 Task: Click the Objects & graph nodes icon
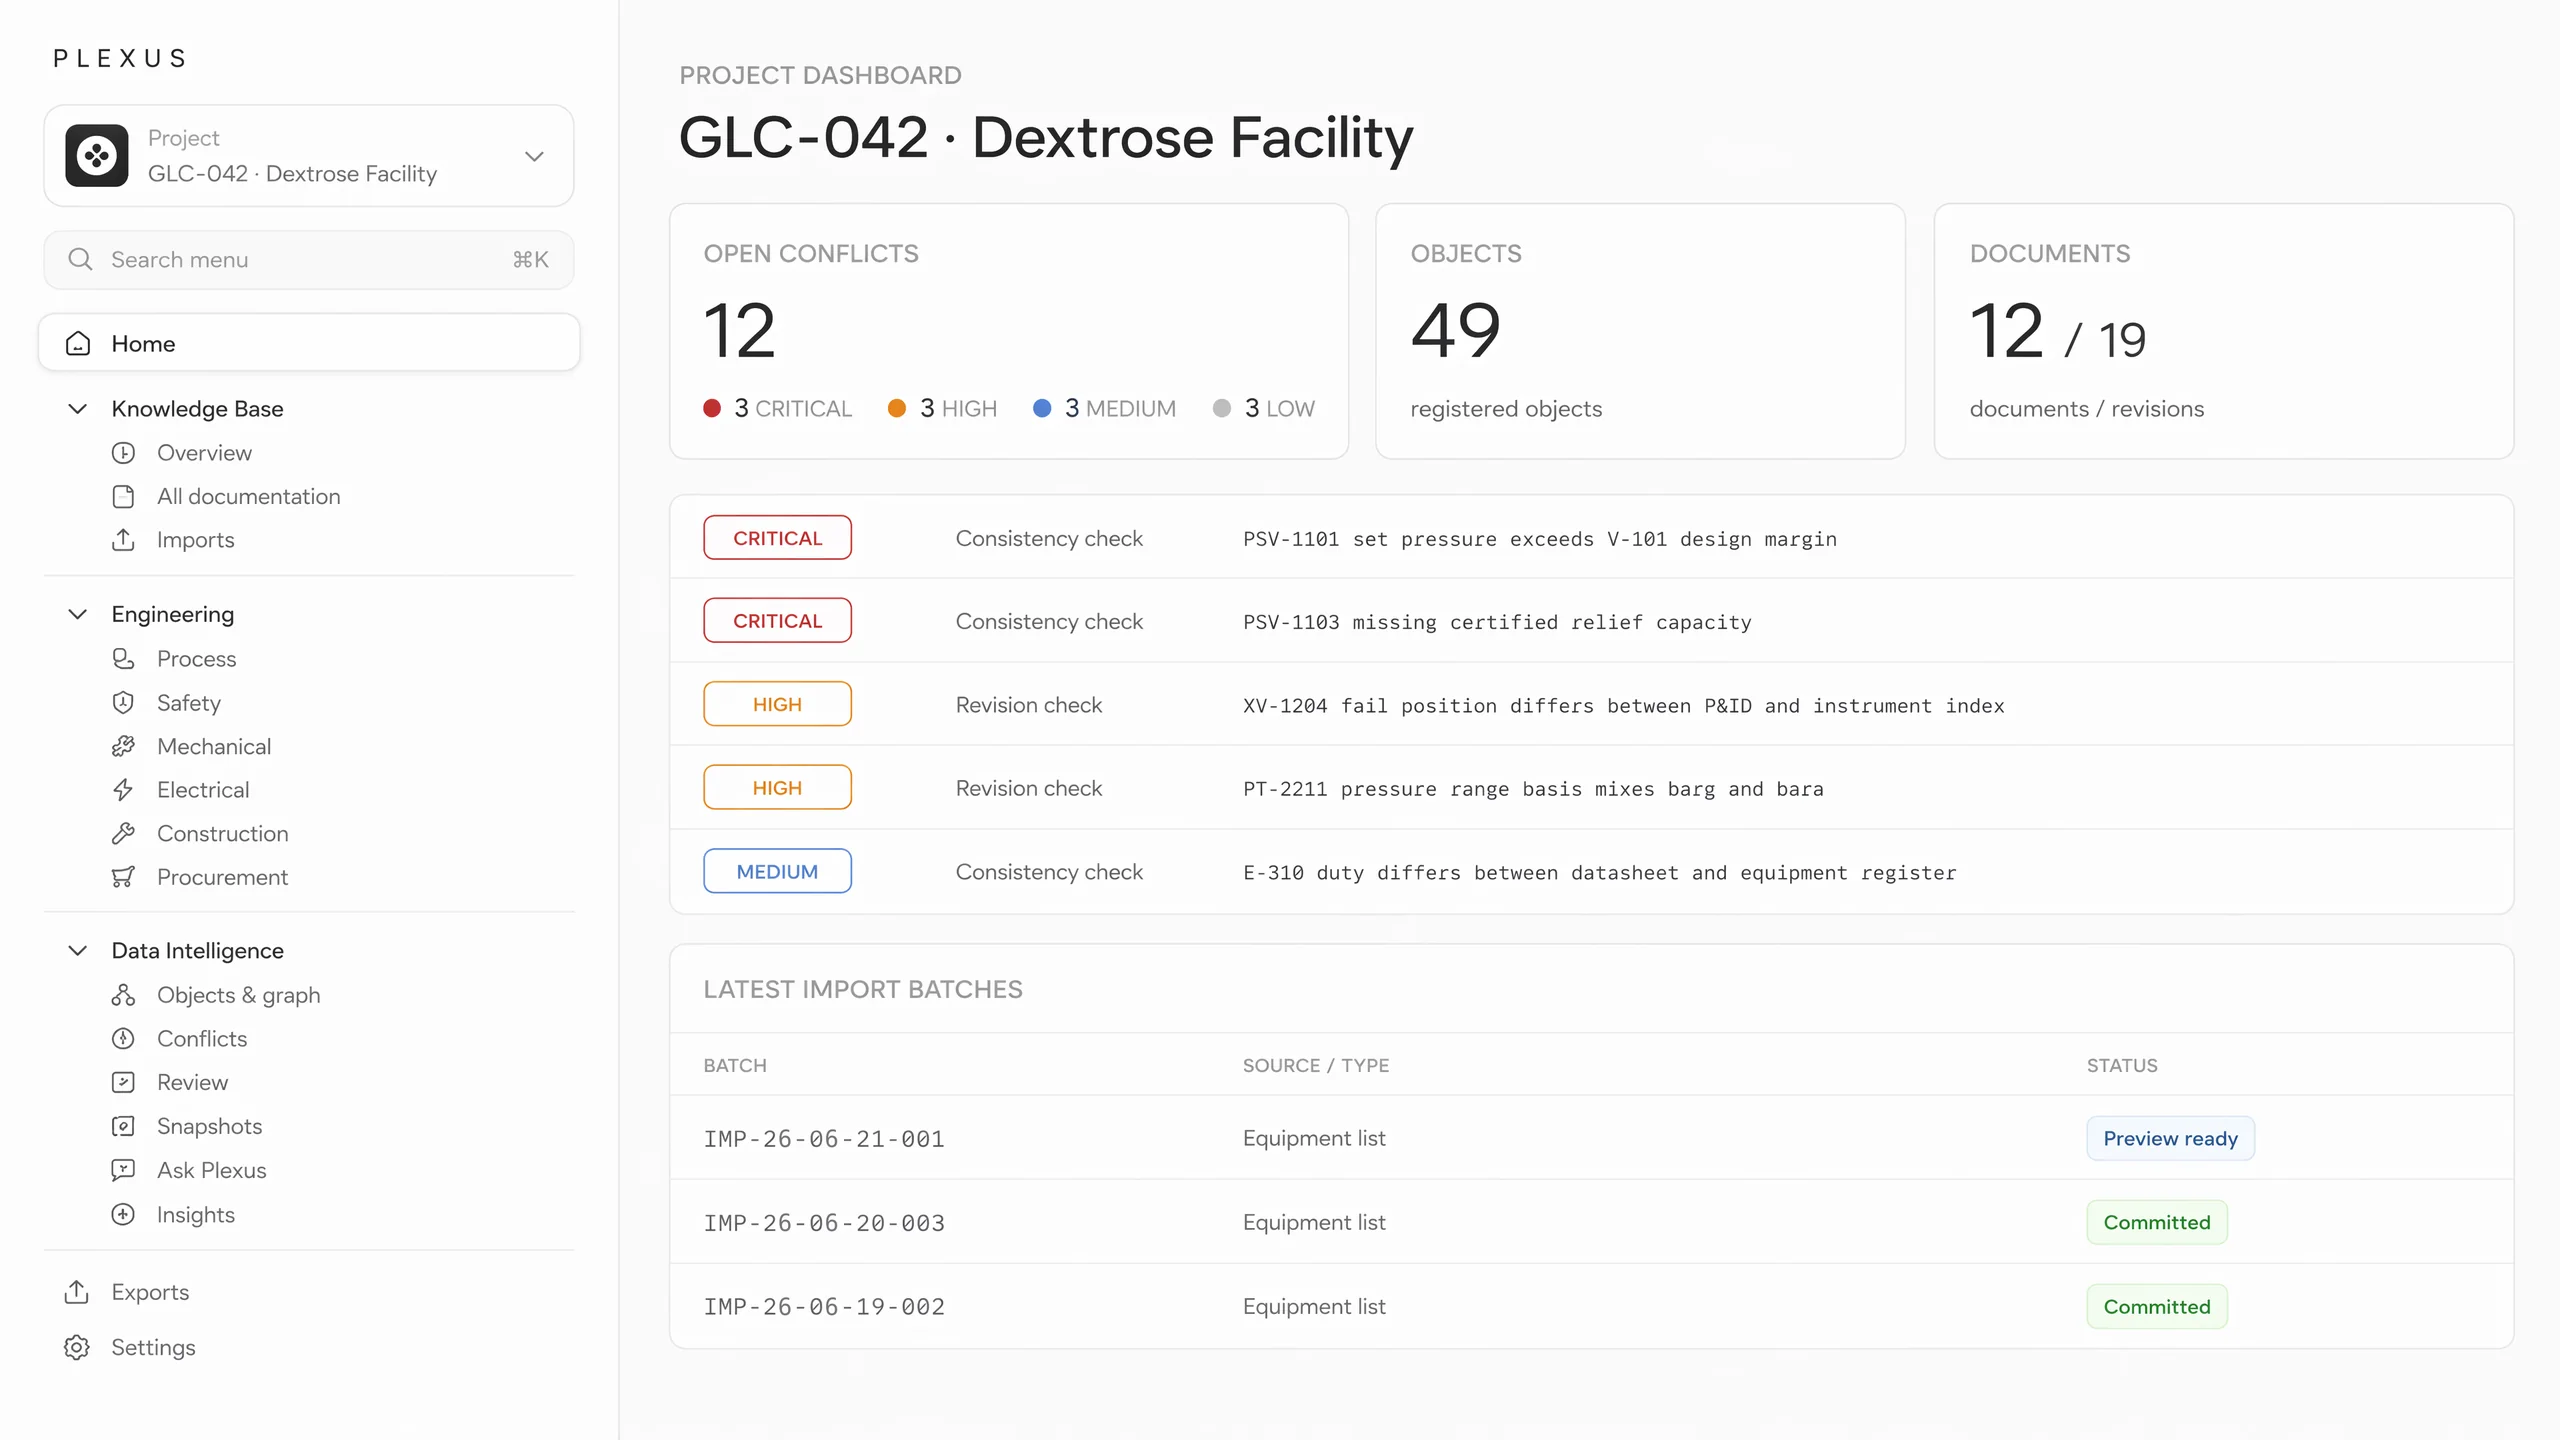coord(123,995)
